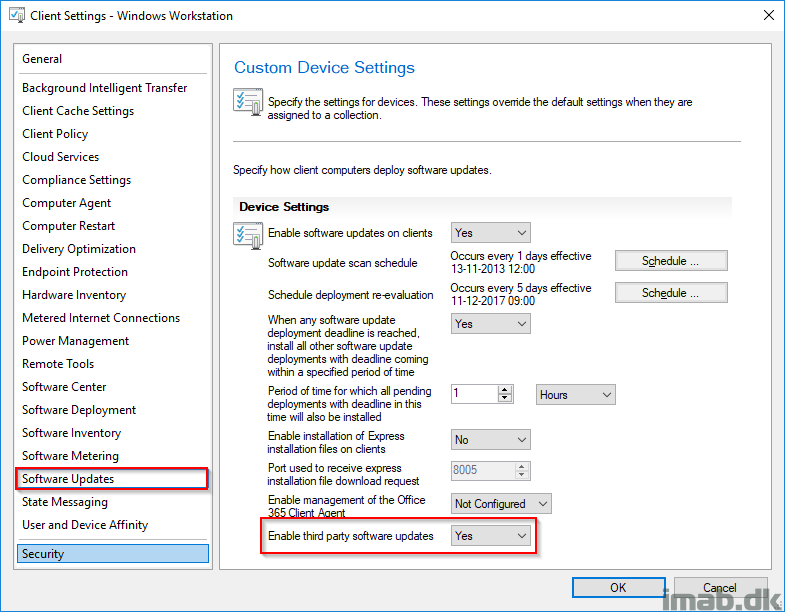Click Schedule button for software update scan

click(671, 261)
